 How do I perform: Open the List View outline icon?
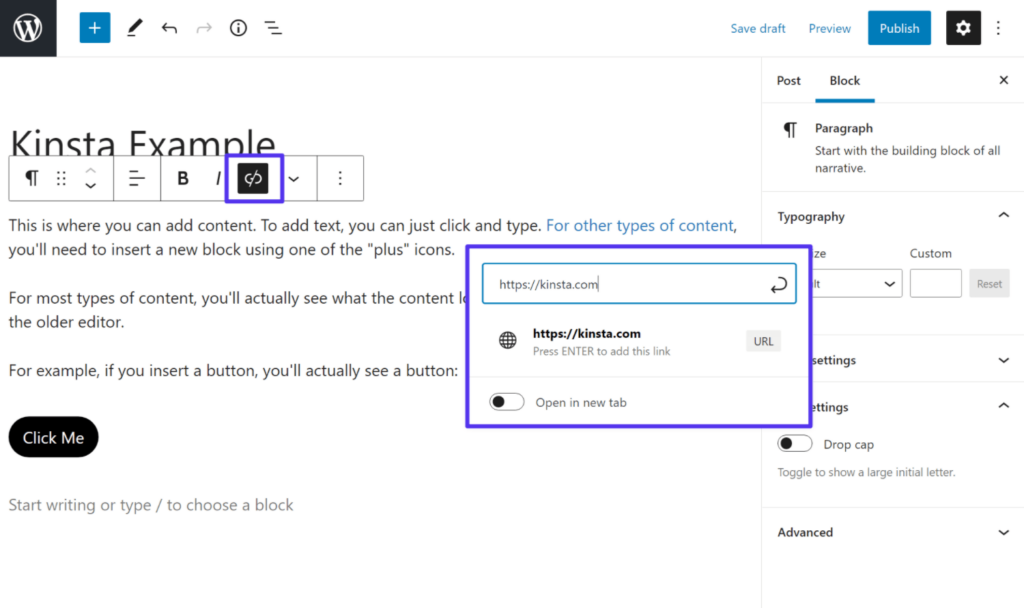[273, 27]
